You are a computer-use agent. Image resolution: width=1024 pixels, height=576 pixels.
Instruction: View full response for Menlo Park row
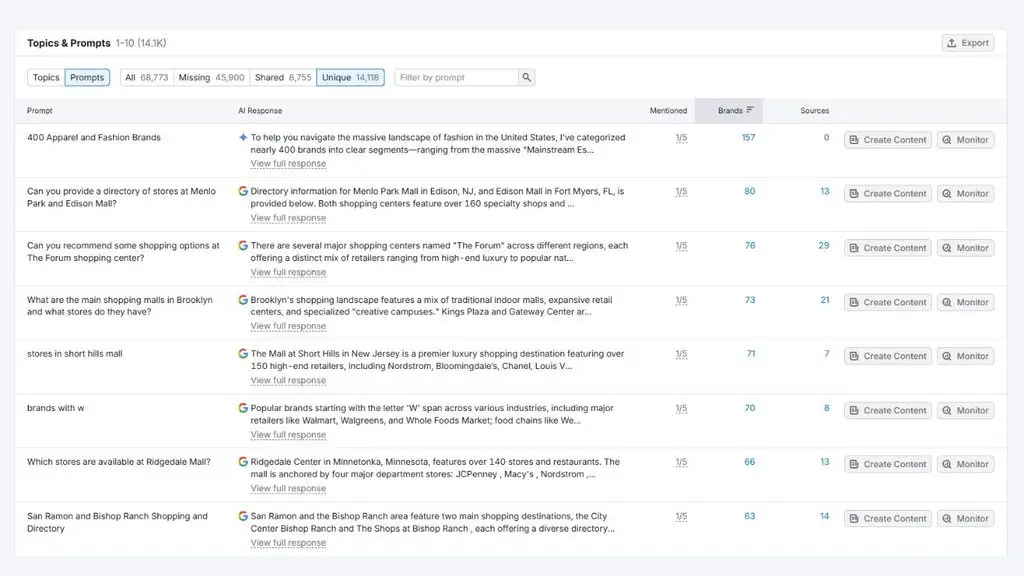click(x=288, y=218)
